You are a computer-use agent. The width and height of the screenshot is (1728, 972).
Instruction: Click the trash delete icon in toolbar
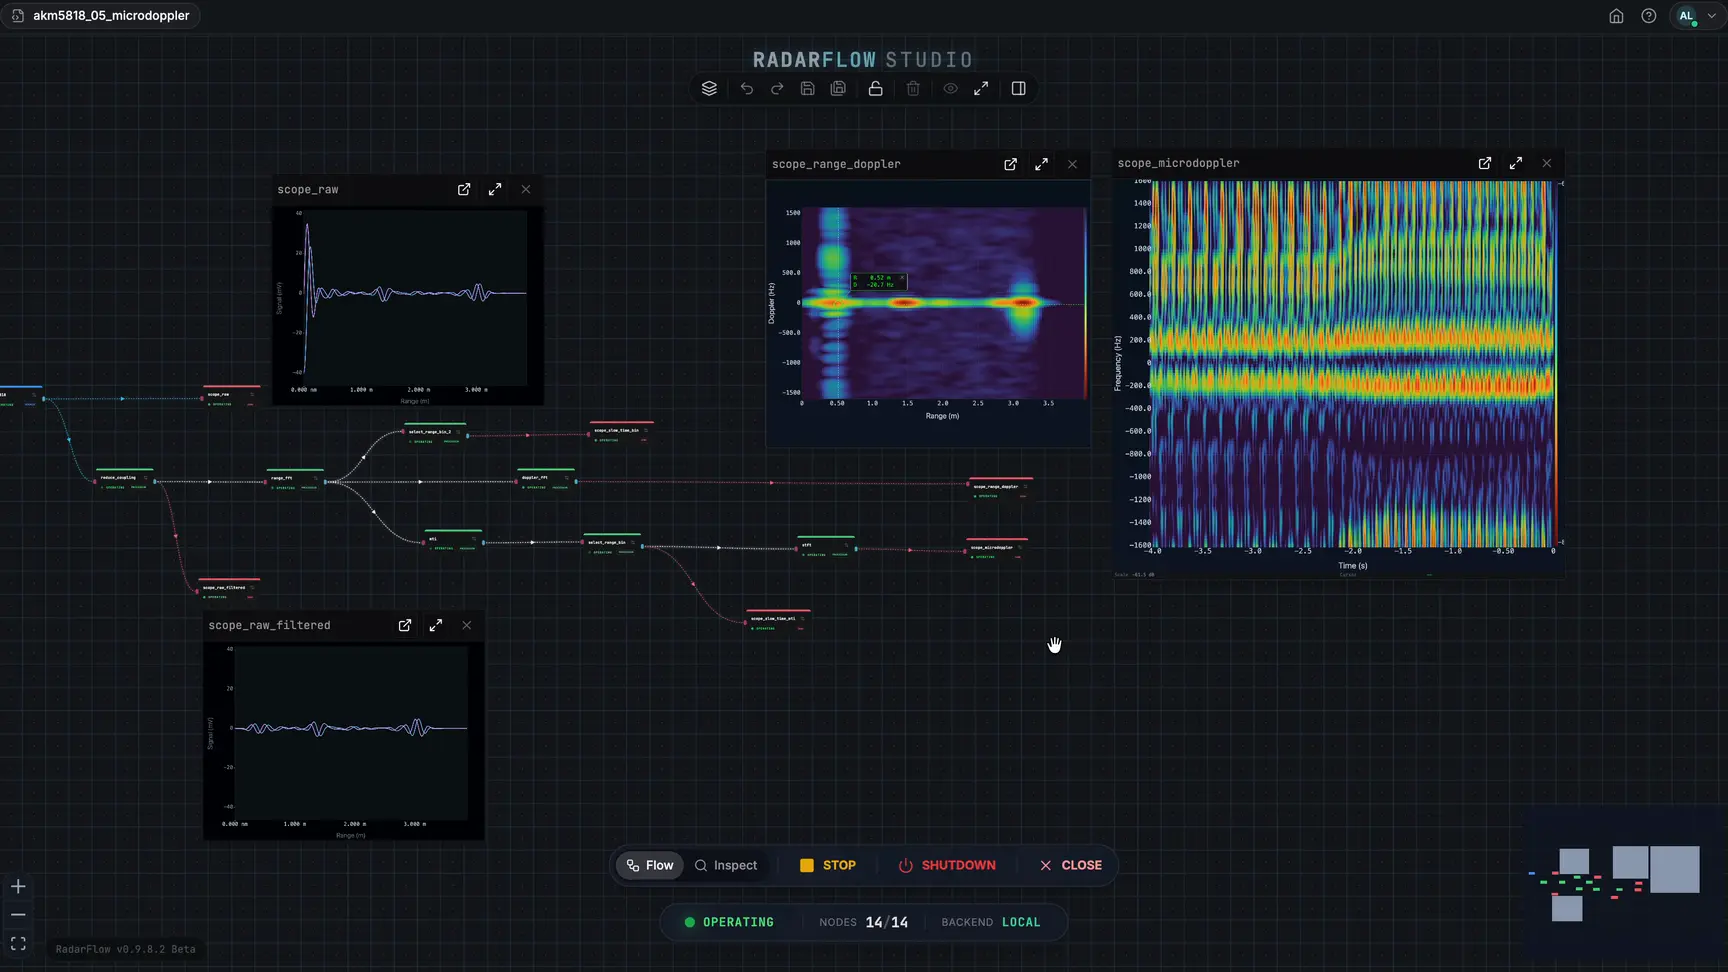[913, 88]
